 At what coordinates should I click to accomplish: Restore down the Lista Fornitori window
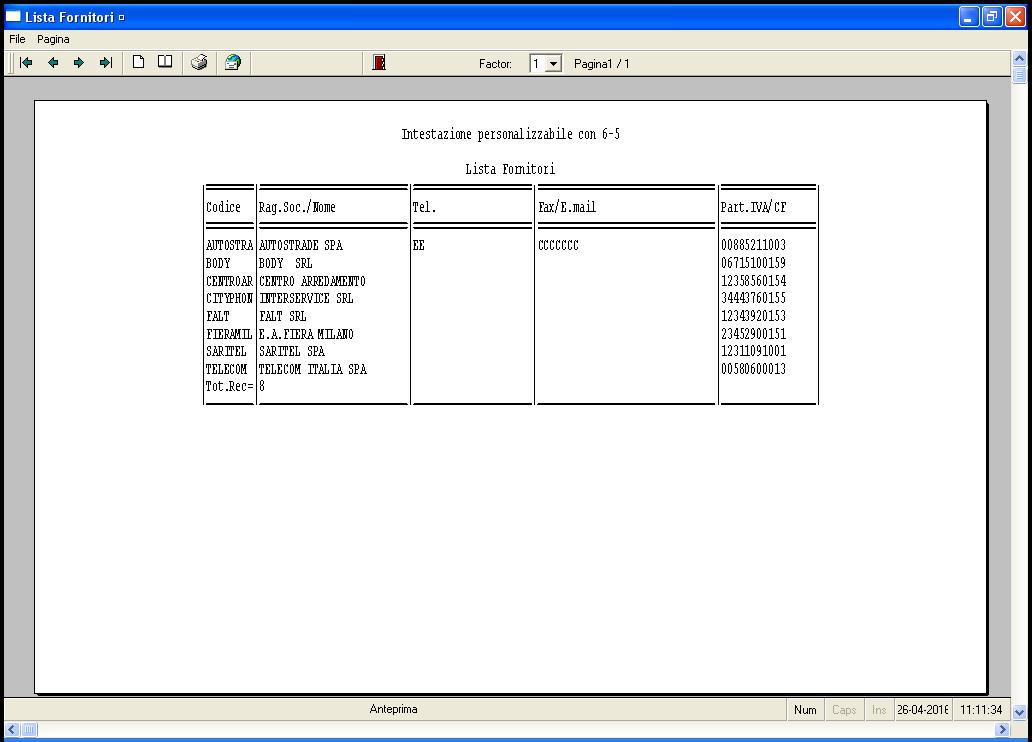(992, 16)
